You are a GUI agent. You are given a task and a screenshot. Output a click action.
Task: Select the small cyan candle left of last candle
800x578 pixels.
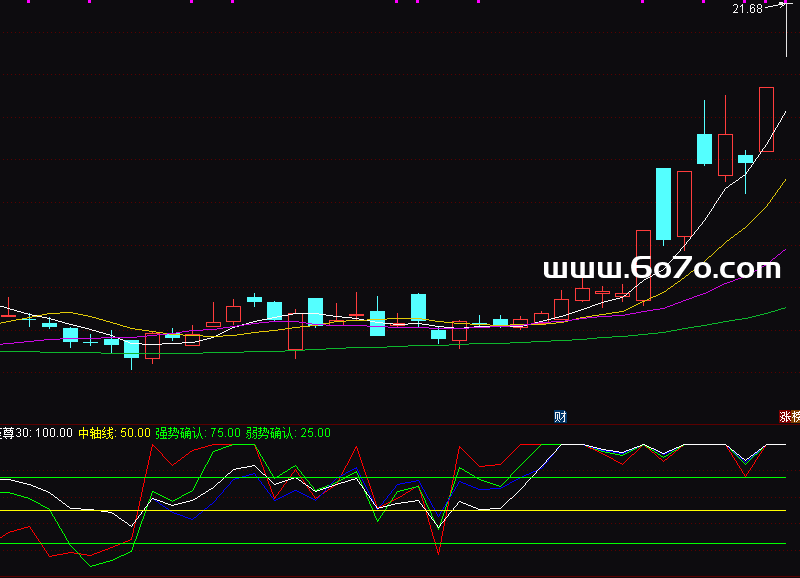[x=745, y=158]
